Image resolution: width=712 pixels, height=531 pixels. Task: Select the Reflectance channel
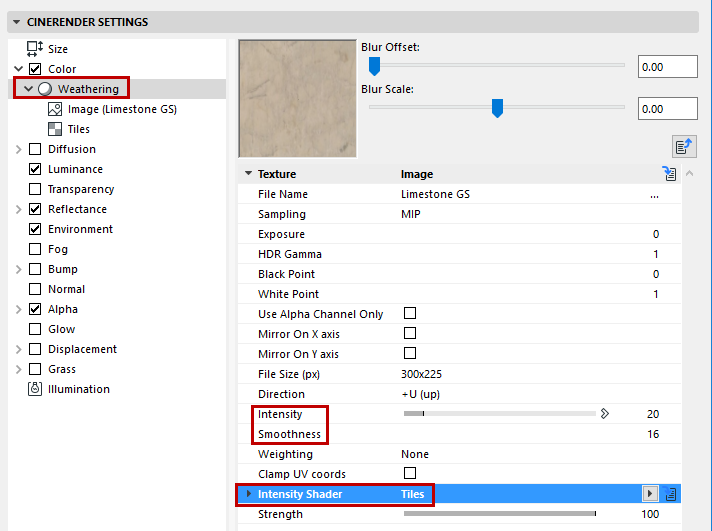[77, 209]
